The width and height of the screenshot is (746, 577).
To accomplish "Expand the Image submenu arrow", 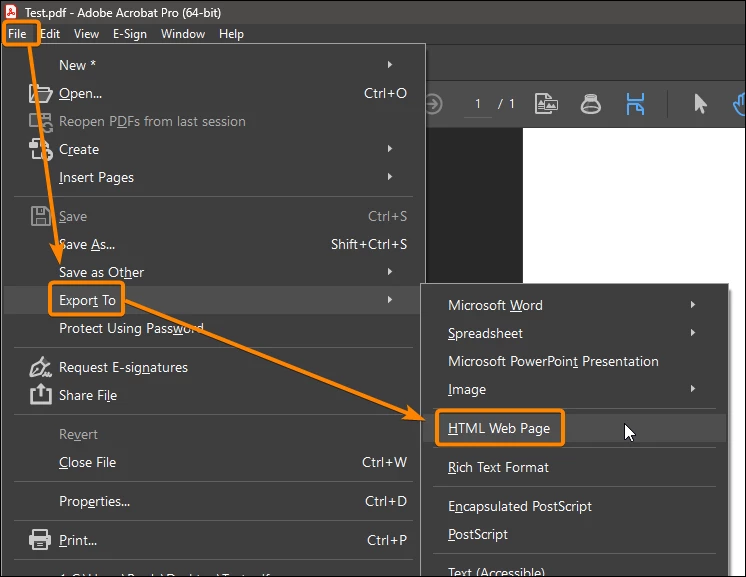I will point(693,388).
